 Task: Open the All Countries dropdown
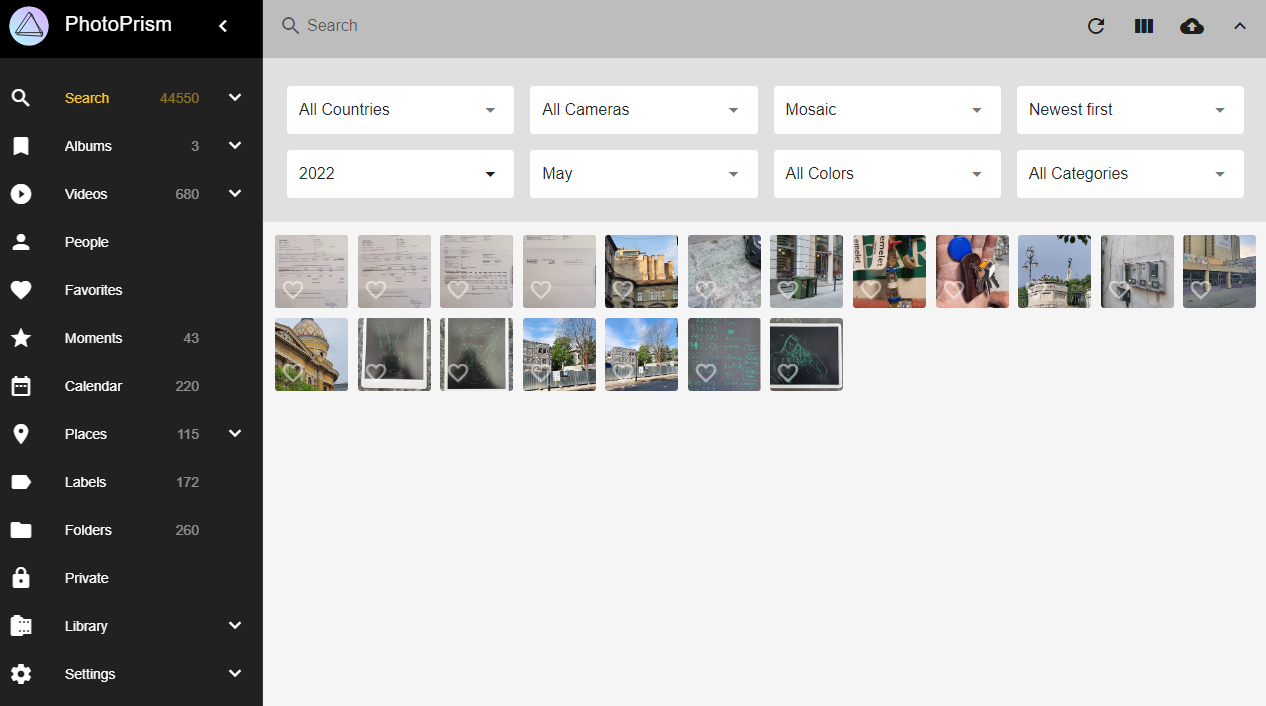tap(399, 109)
